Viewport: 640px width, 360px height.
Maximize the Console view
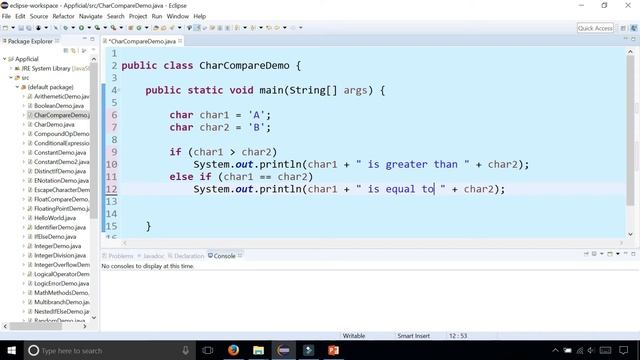click(633, 254)
